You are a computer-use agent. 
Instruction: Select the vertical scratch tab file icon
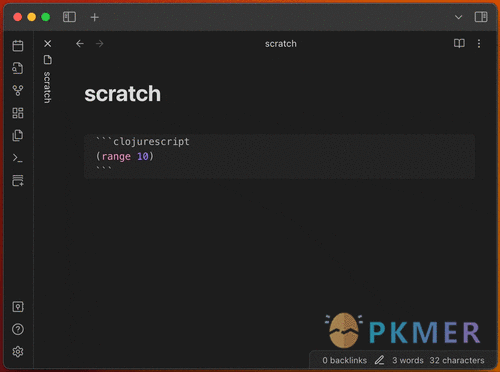click(48, 60)
